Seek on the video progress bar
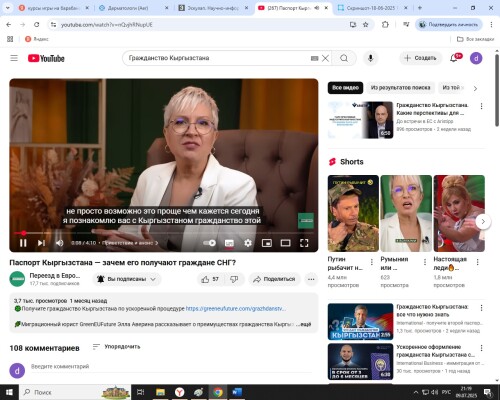 coord(164,233)
